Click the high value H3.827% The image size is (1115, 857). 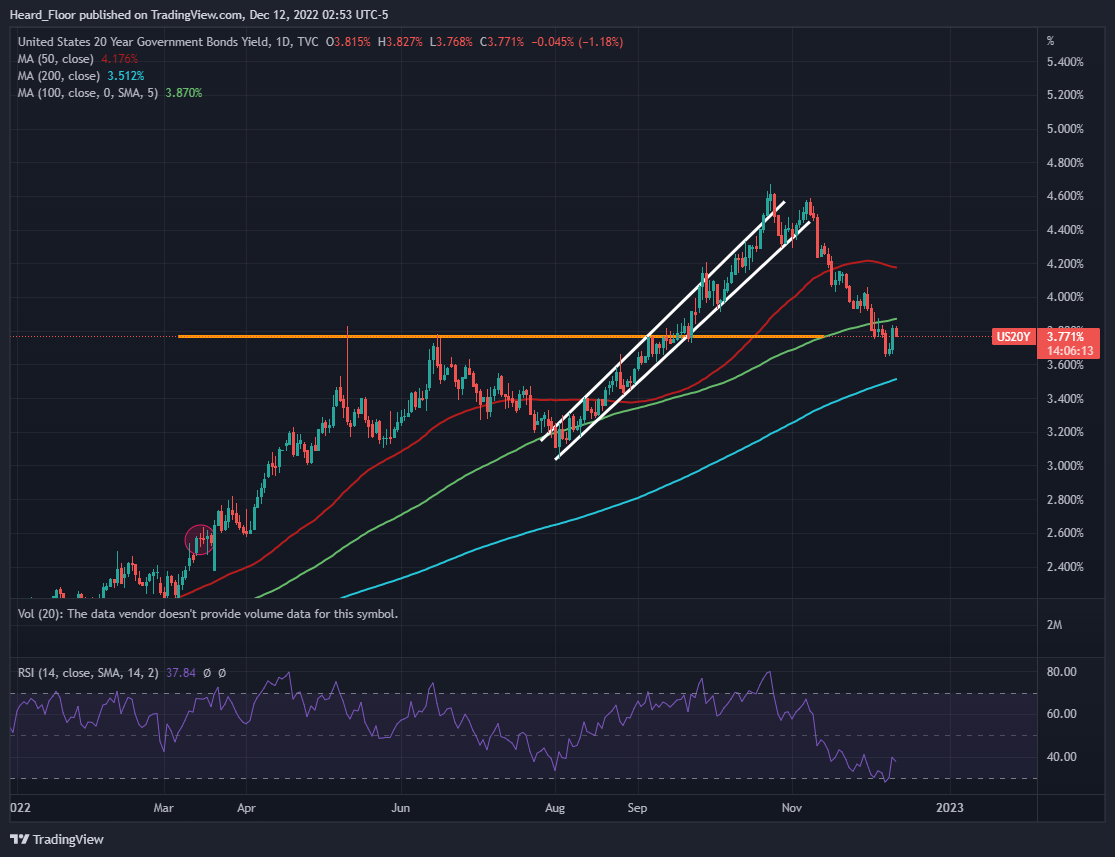click(400, 42)
